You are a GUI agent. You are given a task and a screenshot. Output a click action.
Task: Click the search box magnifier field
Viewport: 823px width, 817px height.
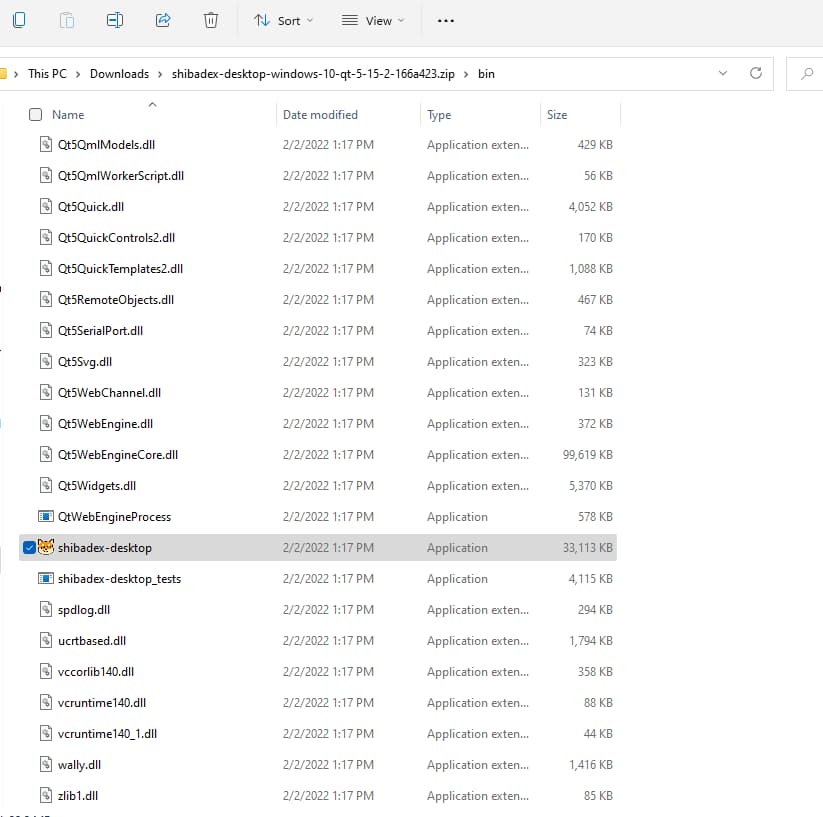coord(807,73)
